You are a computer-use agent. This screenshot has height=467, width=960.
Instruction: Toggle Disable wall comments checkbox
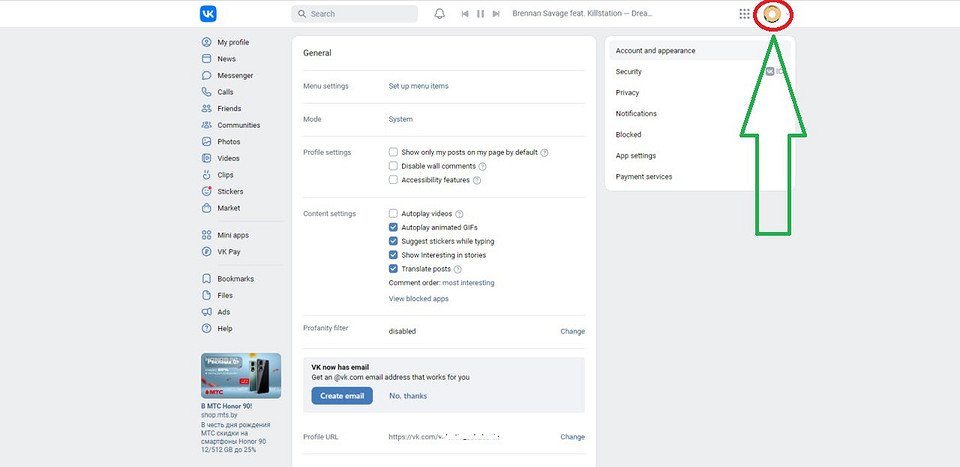click(393, 166)
